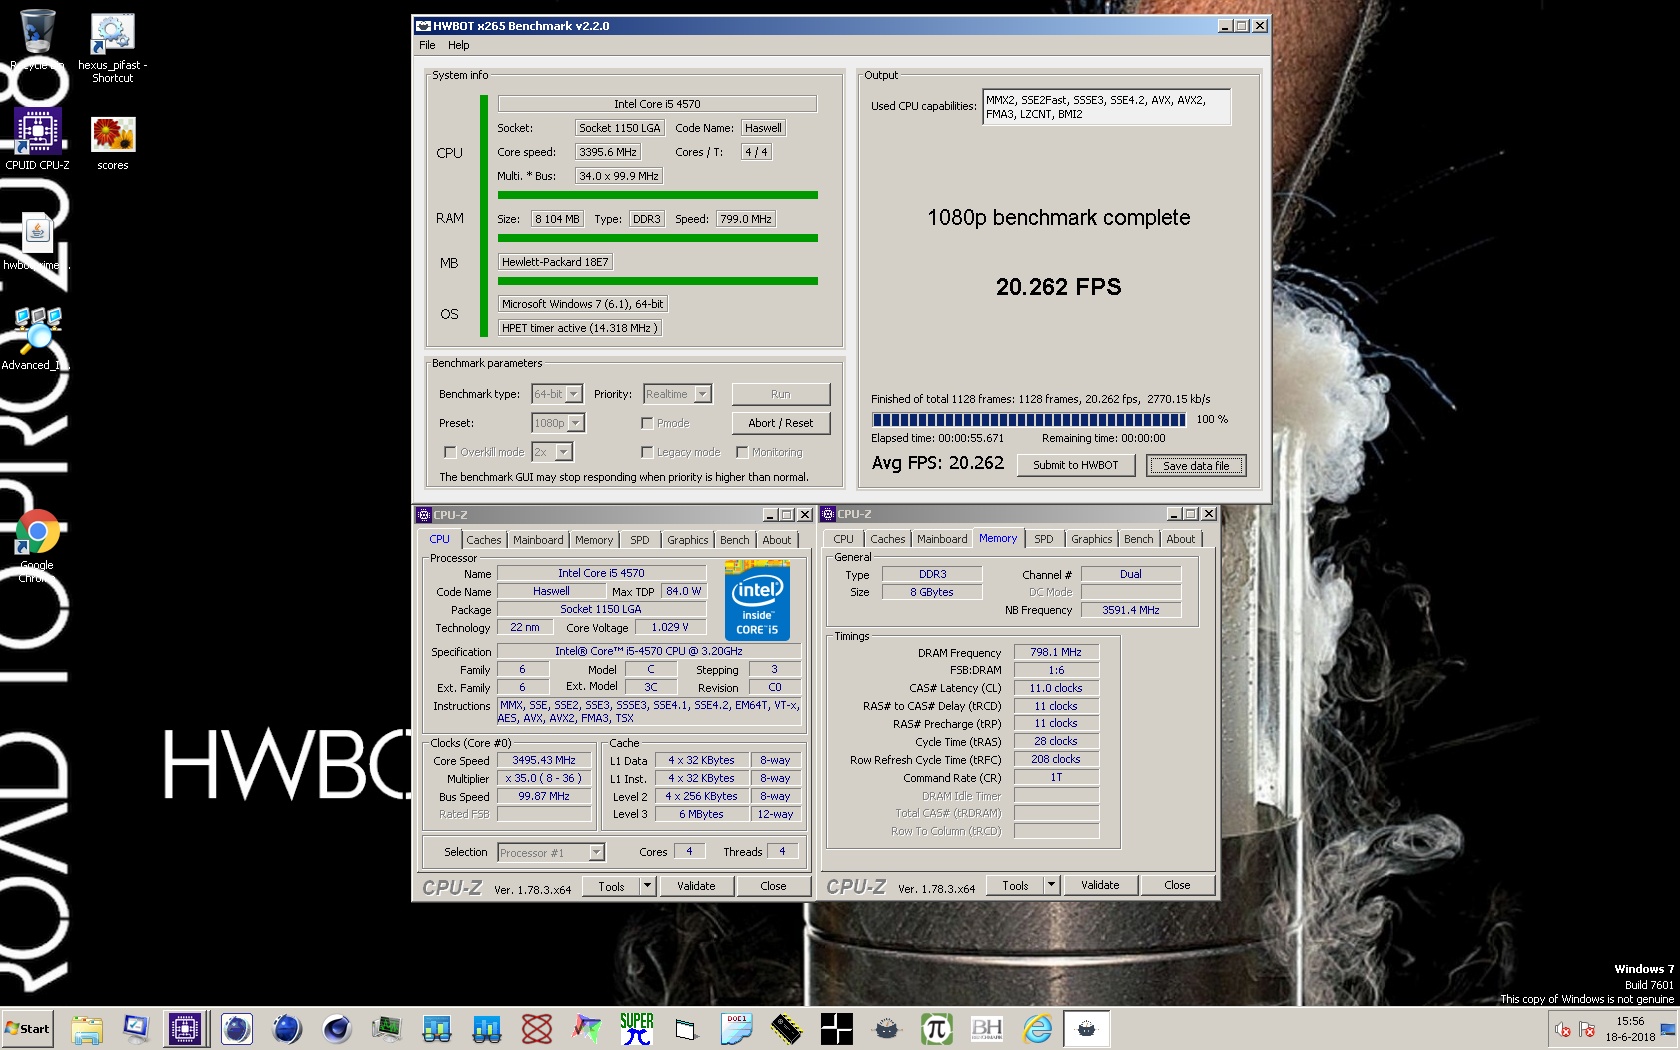Click the green circuit board taskbar icon
Screen dimensions: 1680x1050
point(386,1029)
